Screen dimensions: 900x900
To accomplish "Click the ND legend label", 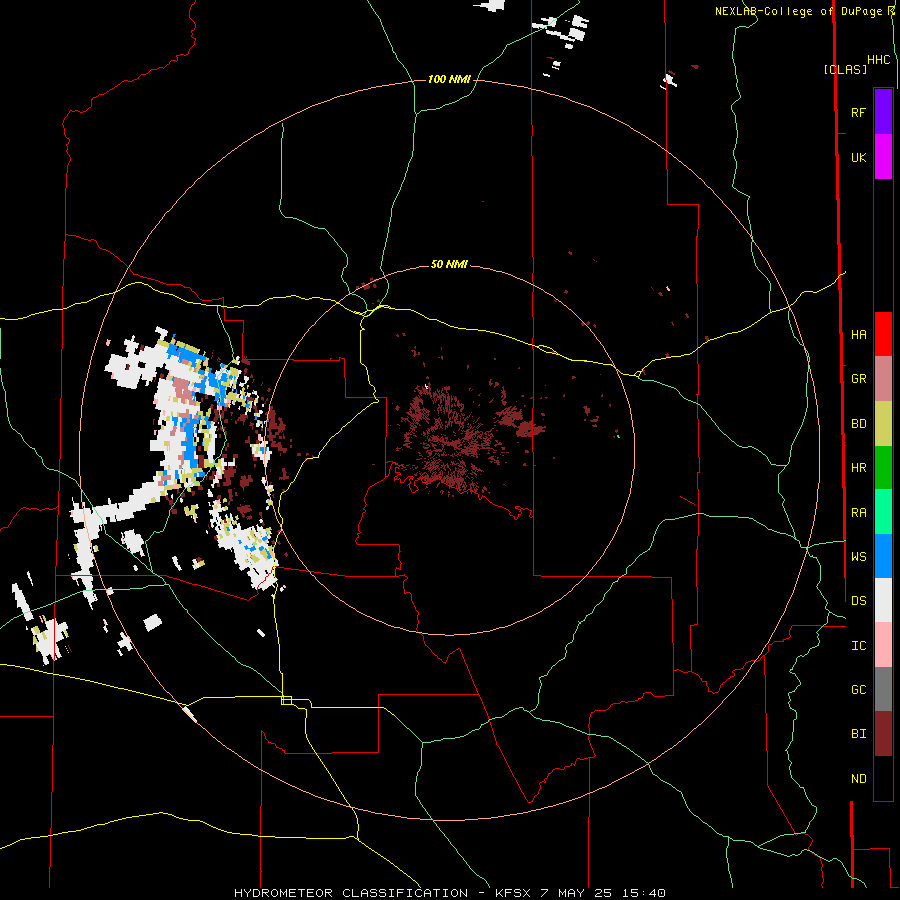I will [x=858, y=779].
